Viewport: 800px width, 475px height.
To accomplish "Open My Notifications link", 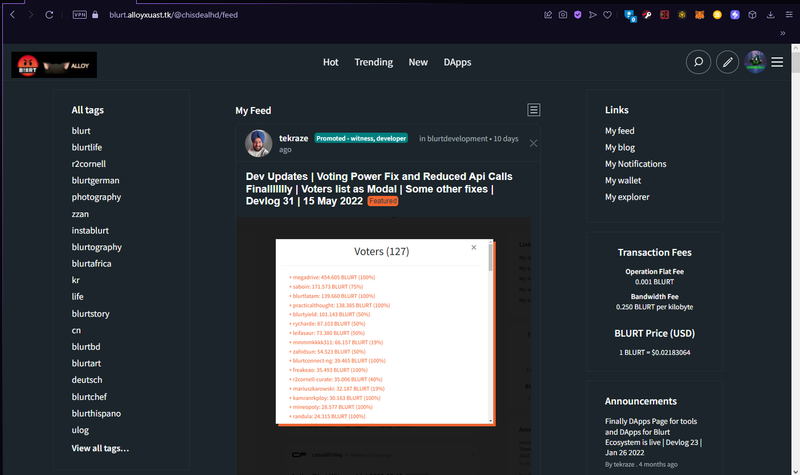I will (x=636, y=164).
